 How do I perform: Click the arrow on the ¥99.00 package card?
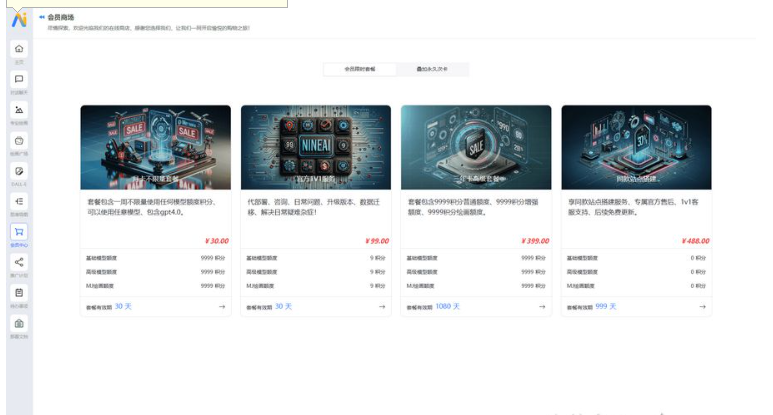tap(382, 307)
